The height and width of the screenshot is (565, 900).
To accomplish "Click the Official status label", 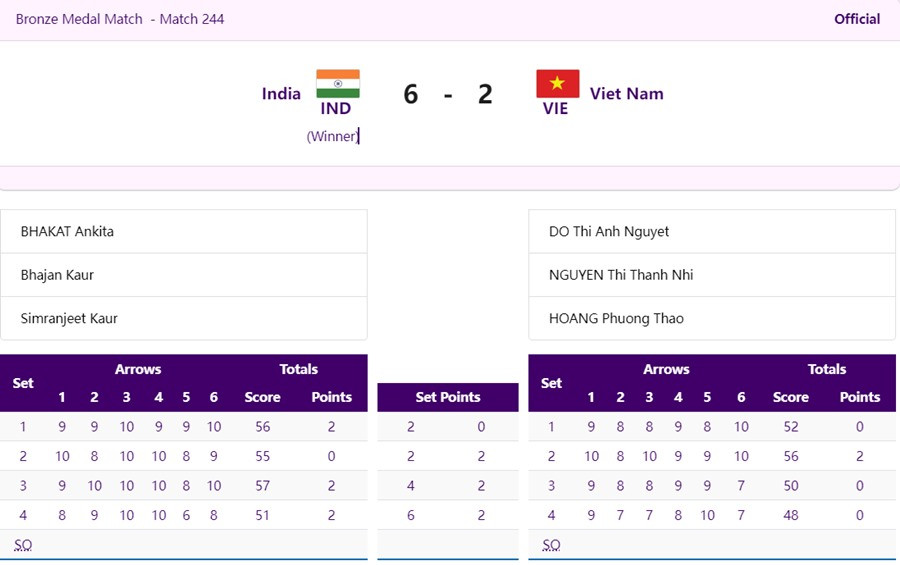I will pos(857,19).
